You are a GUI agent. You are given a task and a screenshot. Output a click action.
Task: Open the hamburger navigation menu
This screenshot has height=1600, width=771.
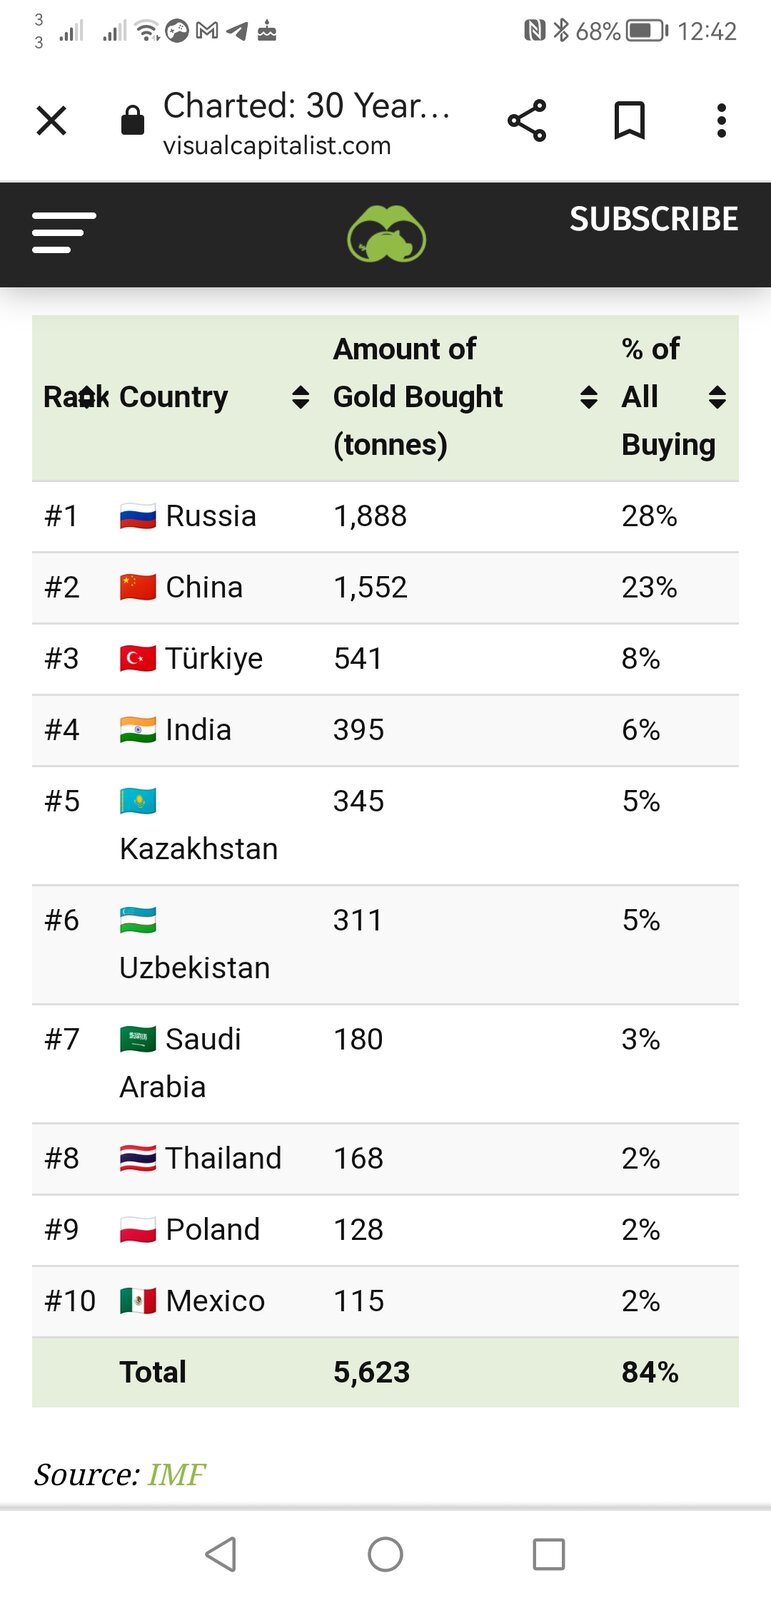click(64, 233)
